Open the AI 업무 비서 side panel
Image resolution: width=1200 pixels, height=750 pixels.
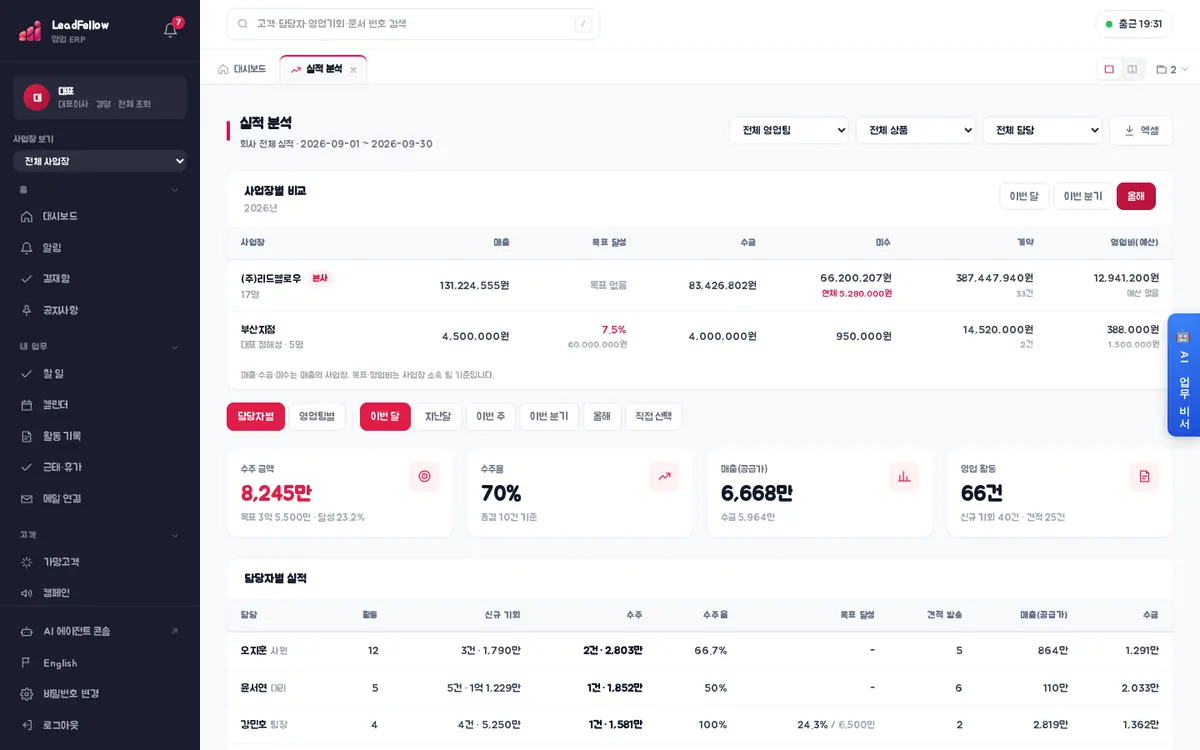click(1184, 375)
